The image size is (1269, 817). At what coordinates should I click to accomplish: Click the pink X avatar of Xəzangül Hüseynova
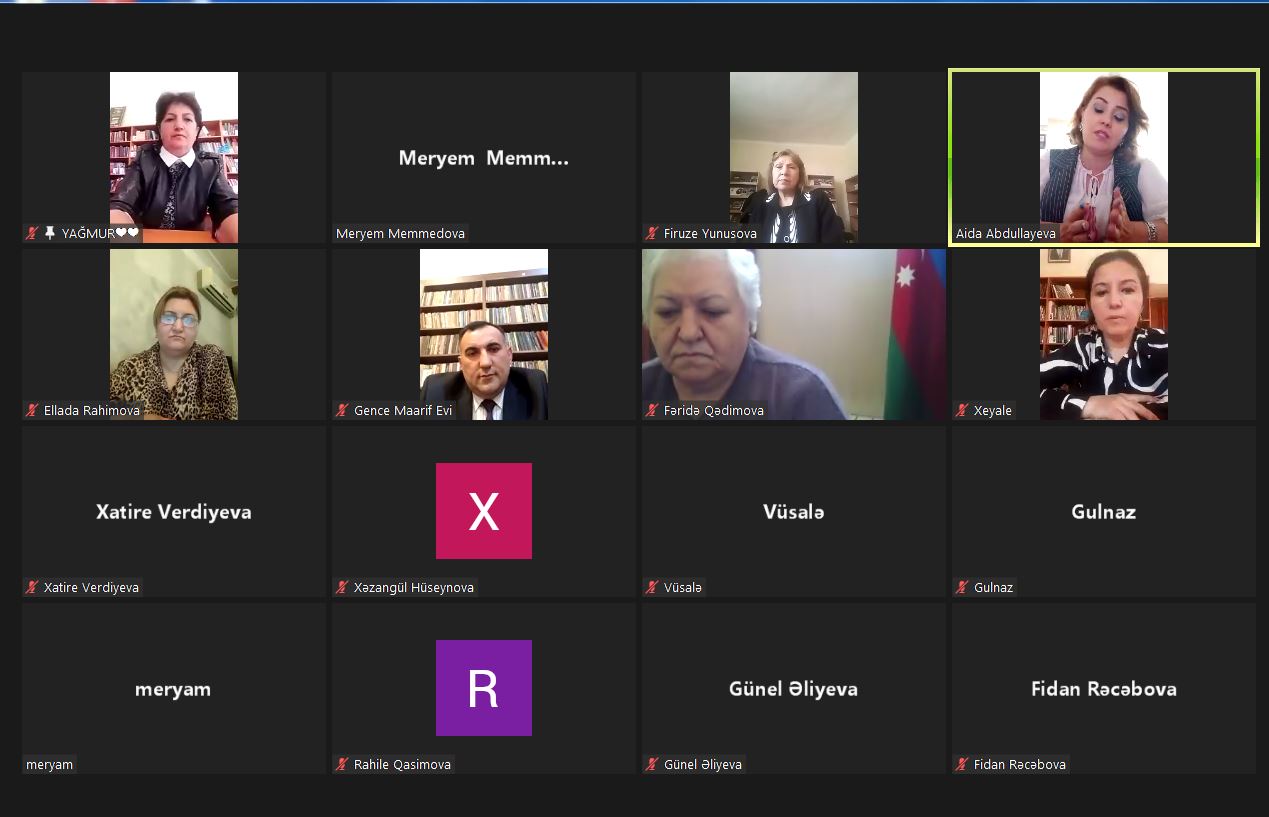pyautogui.click(x=483, y=511)
